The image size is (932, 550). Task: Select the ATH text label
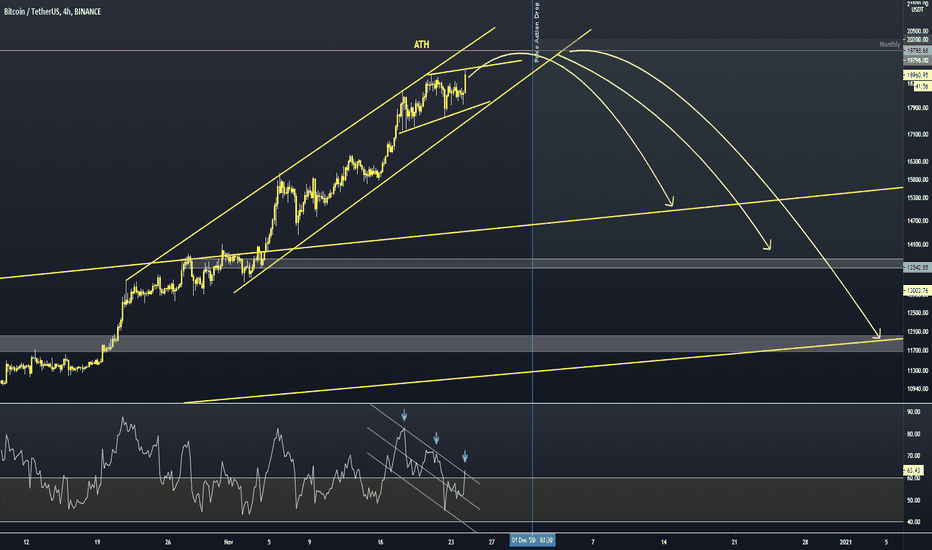tap(421, 45)
